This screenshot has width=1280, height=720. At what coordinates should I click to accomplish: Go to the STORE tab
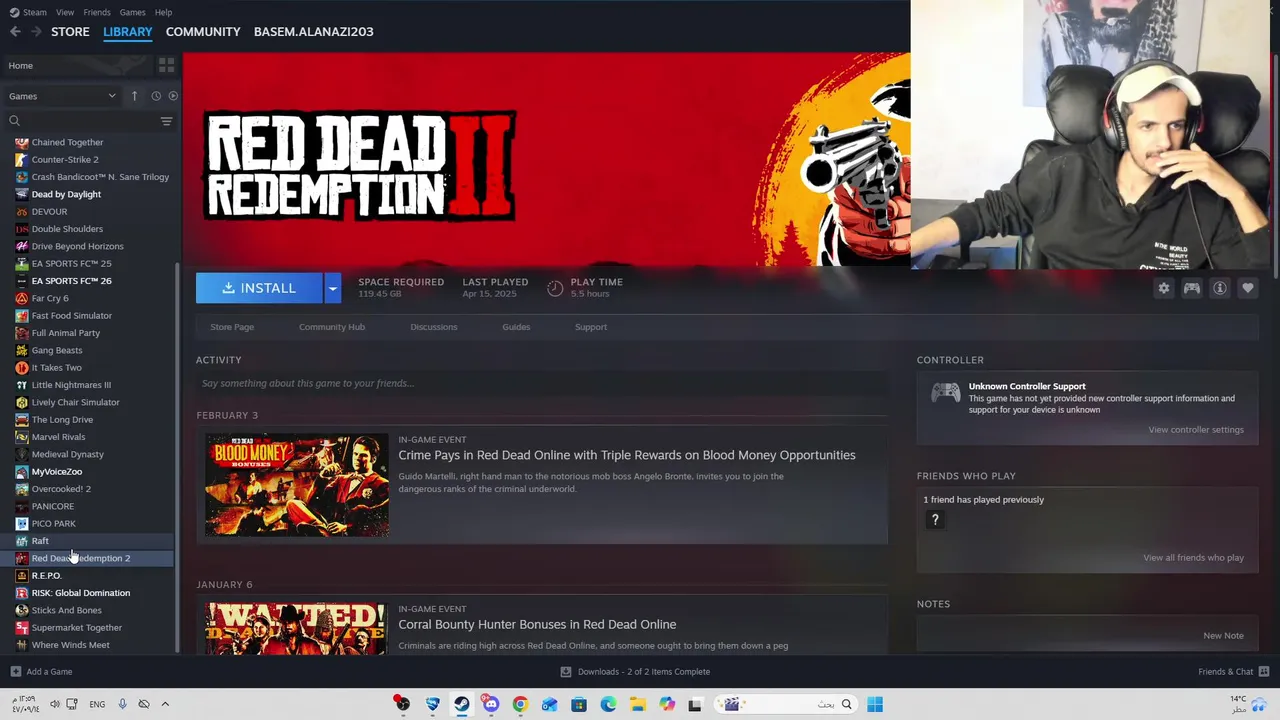click(x=70, y=32)
